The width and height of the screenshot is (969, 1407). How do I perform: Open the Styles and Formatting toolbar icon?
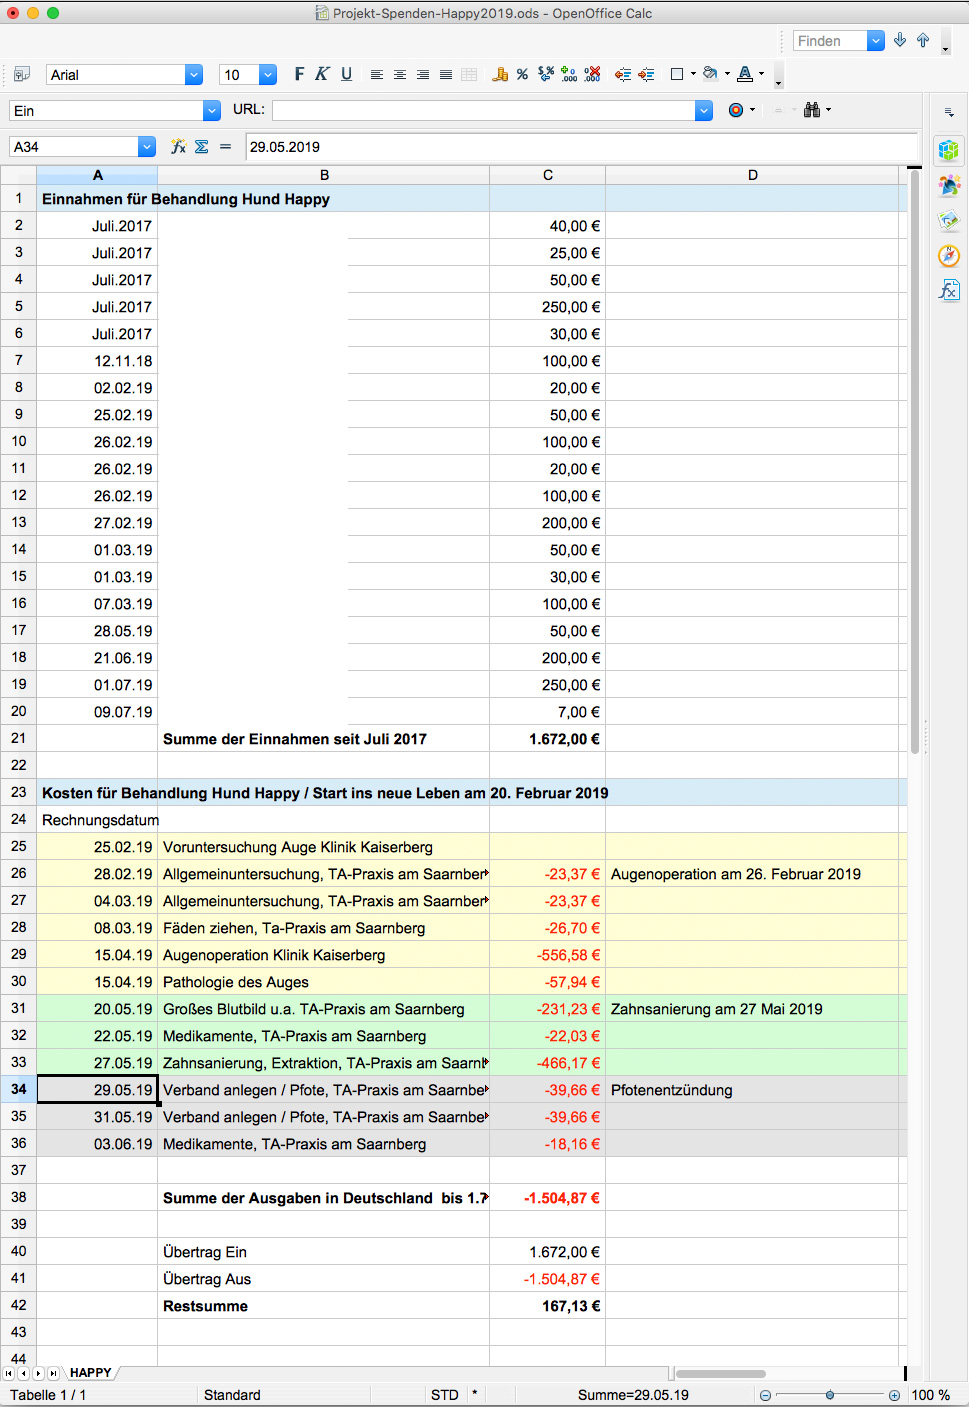(21, 75)
